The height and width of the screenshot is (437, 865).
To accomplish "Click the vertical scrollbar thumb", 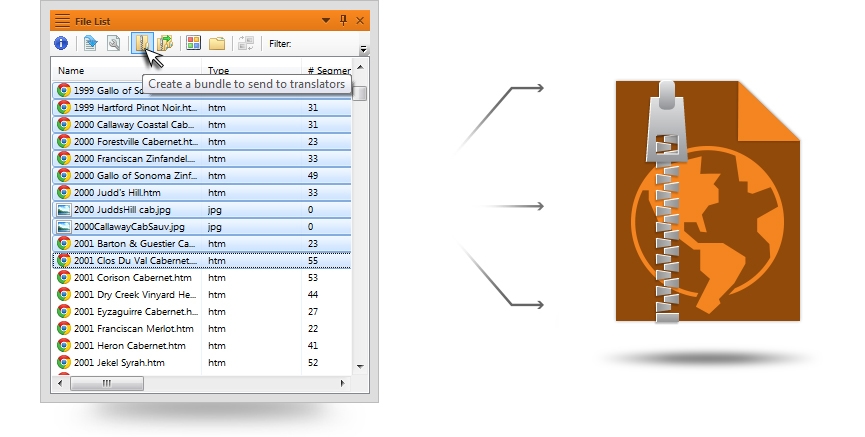I will point(360,93).
